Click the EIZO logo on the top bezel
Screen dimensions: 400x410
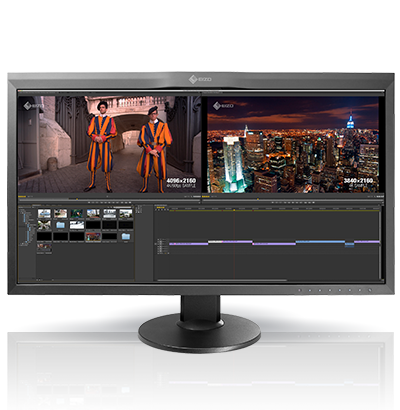200,79
